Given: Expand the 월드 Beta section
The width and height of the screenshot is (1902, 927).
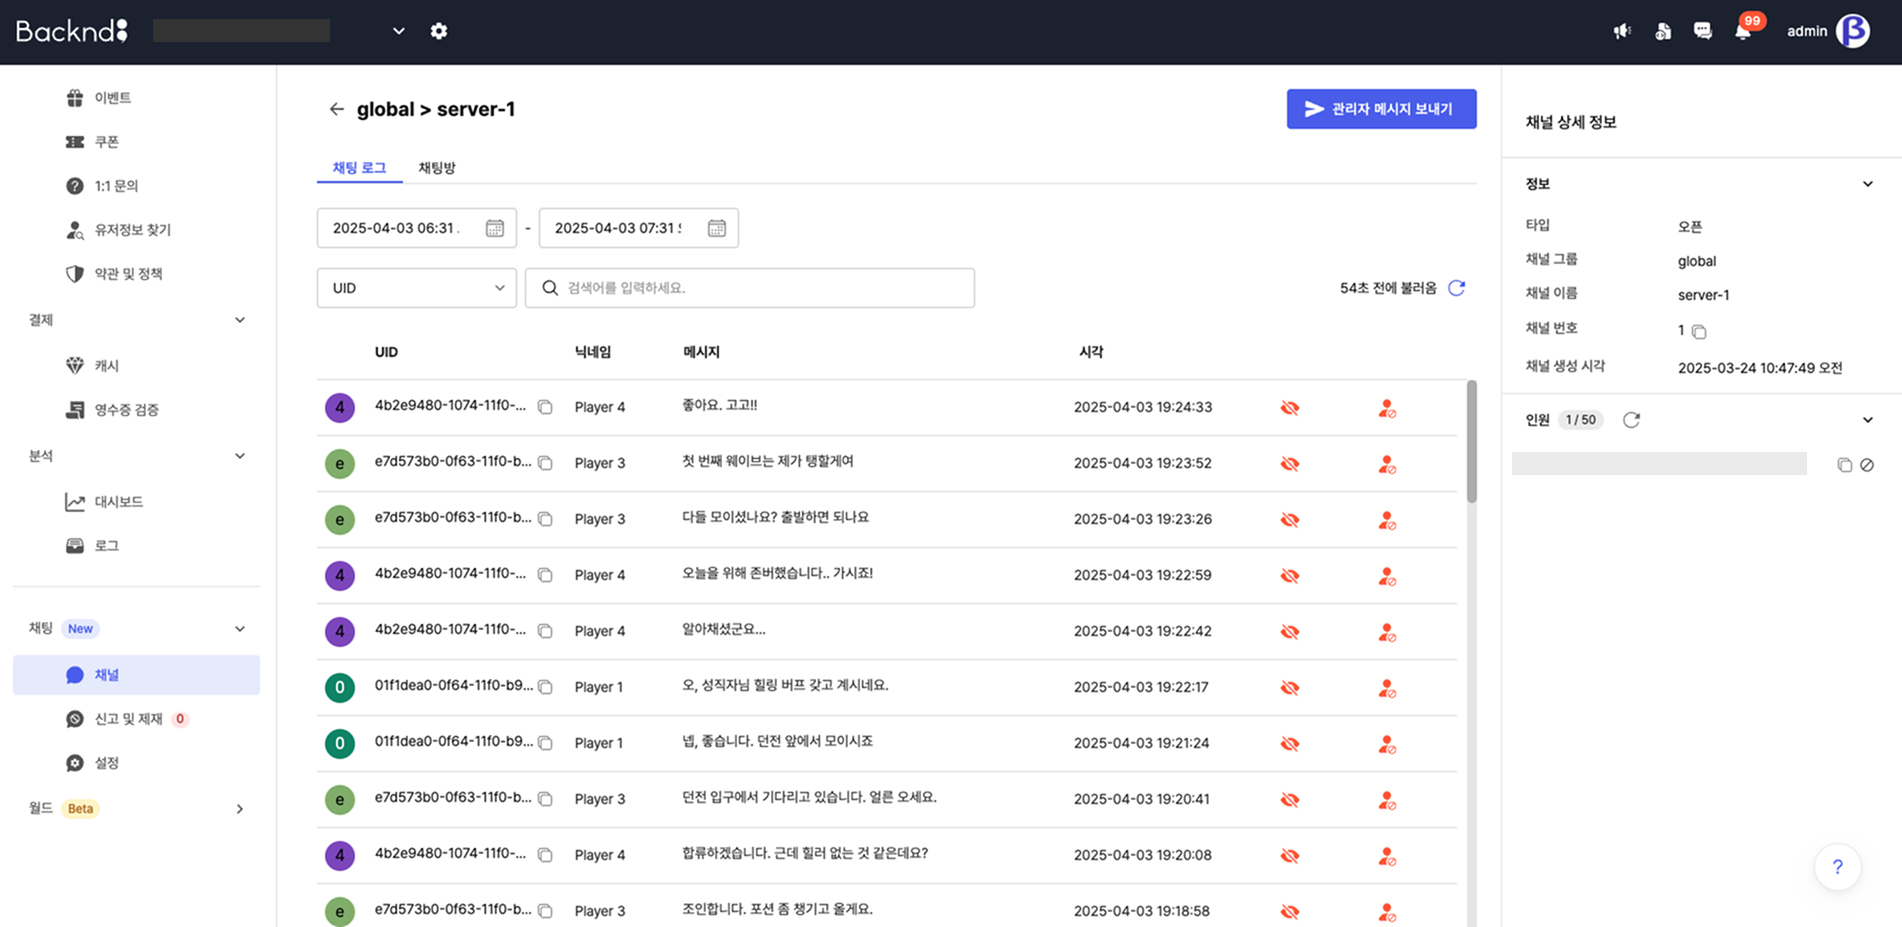Looking at the screenshot, I should point(240,809).
